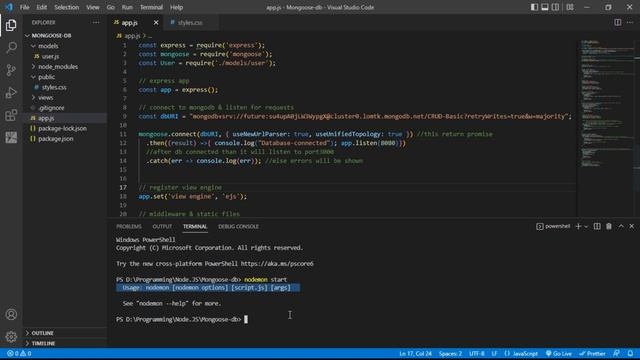Open the Accounts icon in activity bar
This screenshot has width=640, height=360.
(x=11, y=314)
